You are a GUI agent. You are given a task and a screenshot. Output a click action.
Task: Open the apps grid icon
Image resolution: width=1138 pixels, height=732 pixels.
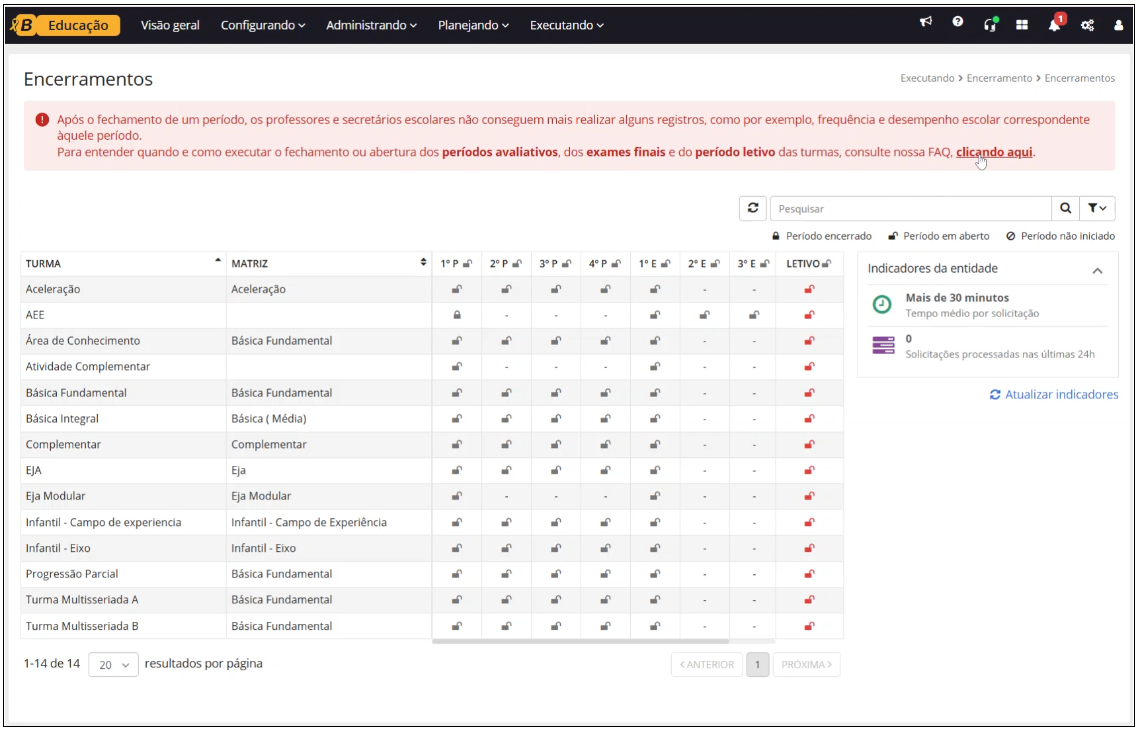point(1022,25)
